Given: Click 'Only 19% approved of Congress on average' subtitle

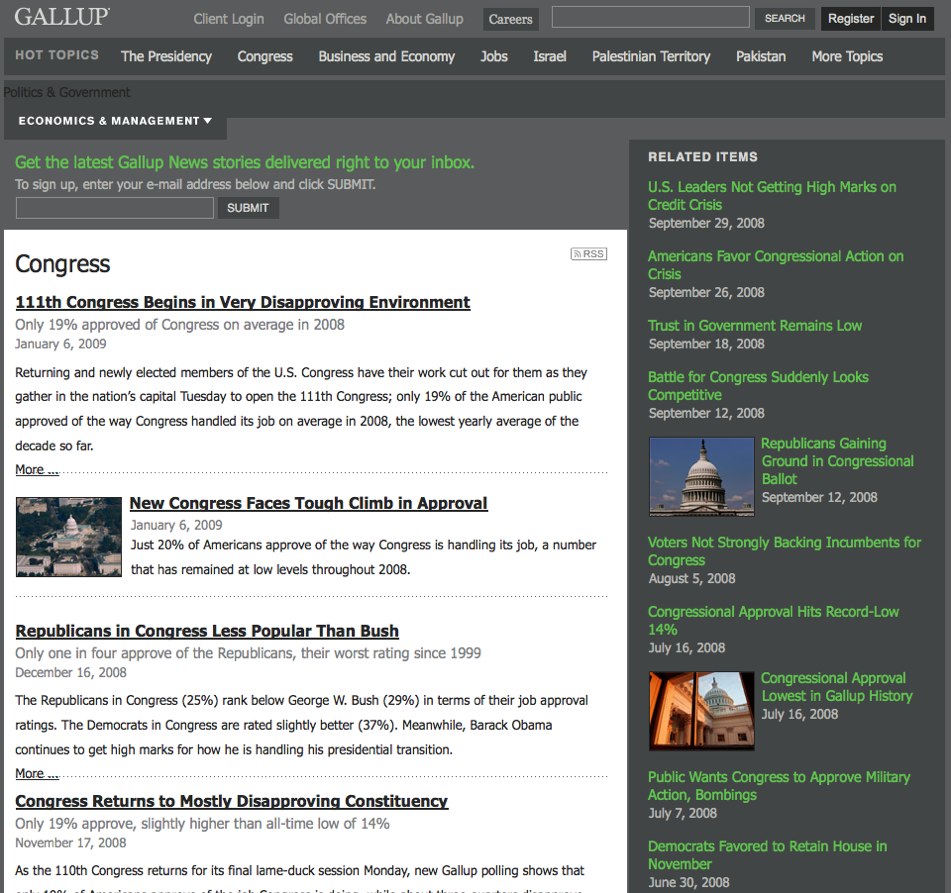Looking at the screenshot, I should point(180,325).
